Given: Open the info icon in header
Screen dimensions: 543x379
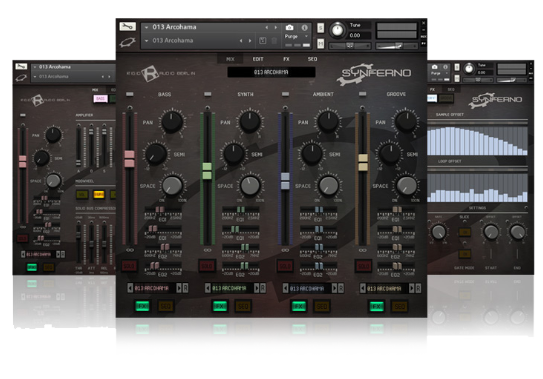Looking at the screenshot, I should point(304,27).
